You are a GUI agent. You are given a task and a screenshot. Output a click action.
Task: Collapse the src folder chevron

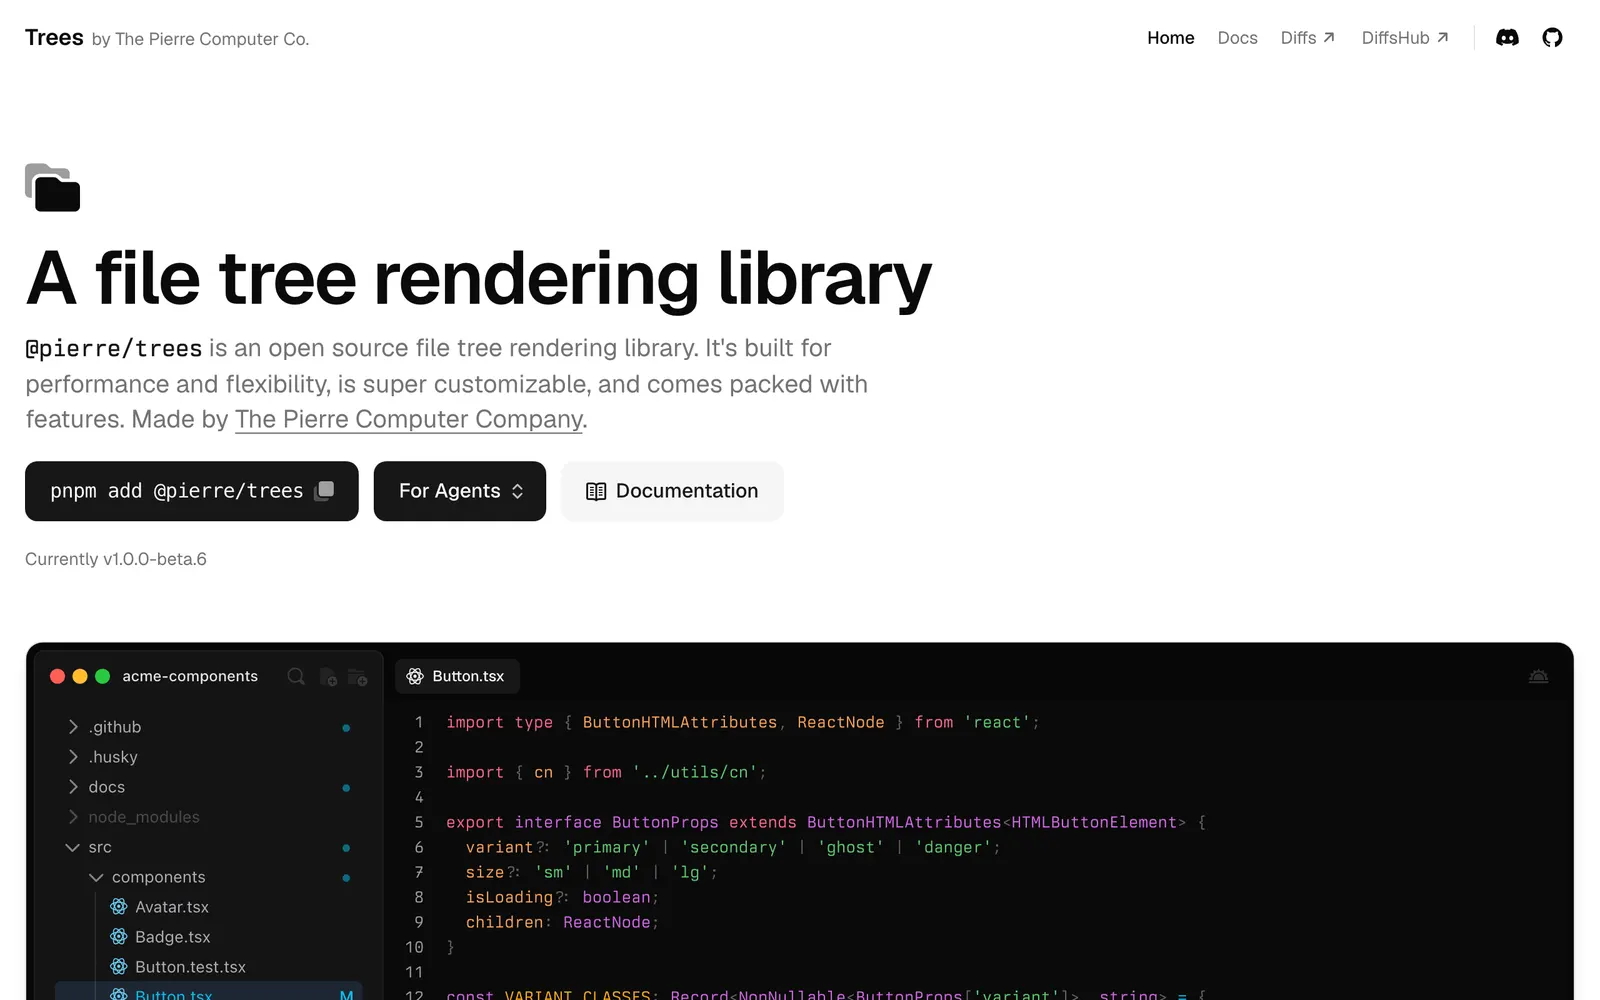pyautogui.click(x=73, y=847)
